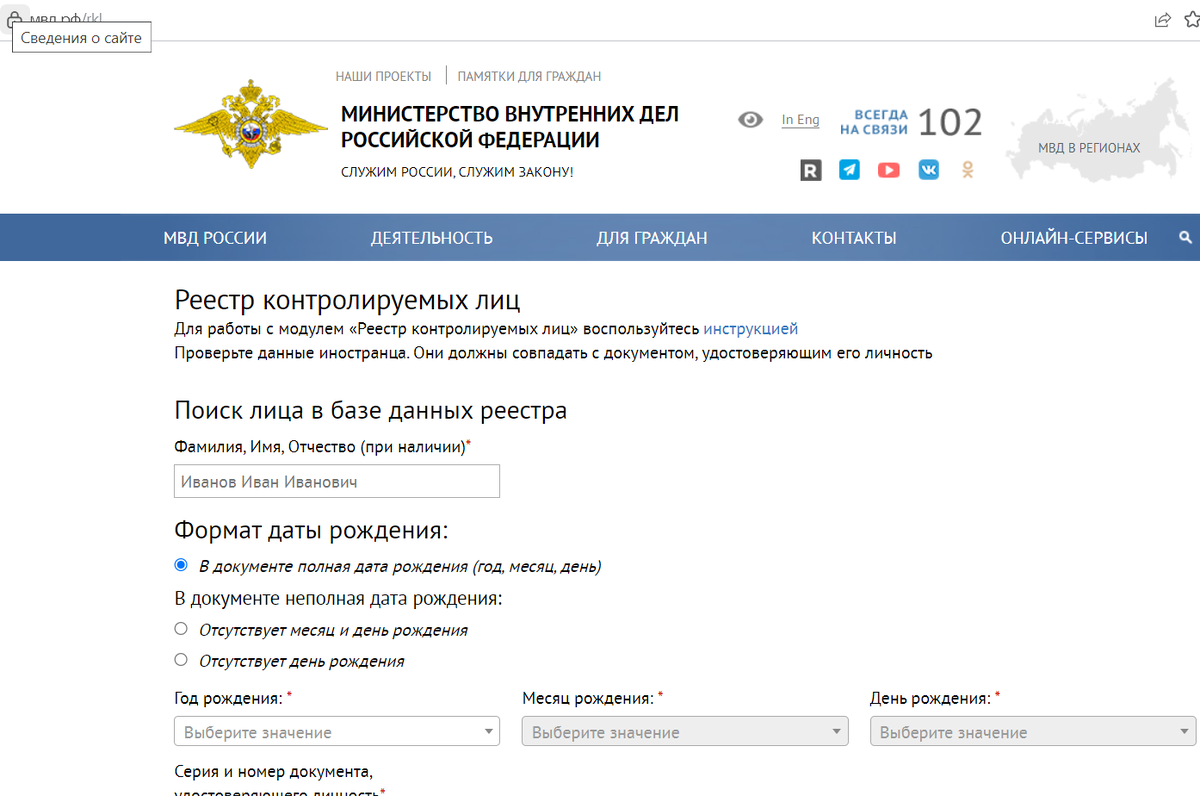Select full birth date radio option
Image resolution: width=1200 pixels, height=796 pixels.
pos(181,564)
